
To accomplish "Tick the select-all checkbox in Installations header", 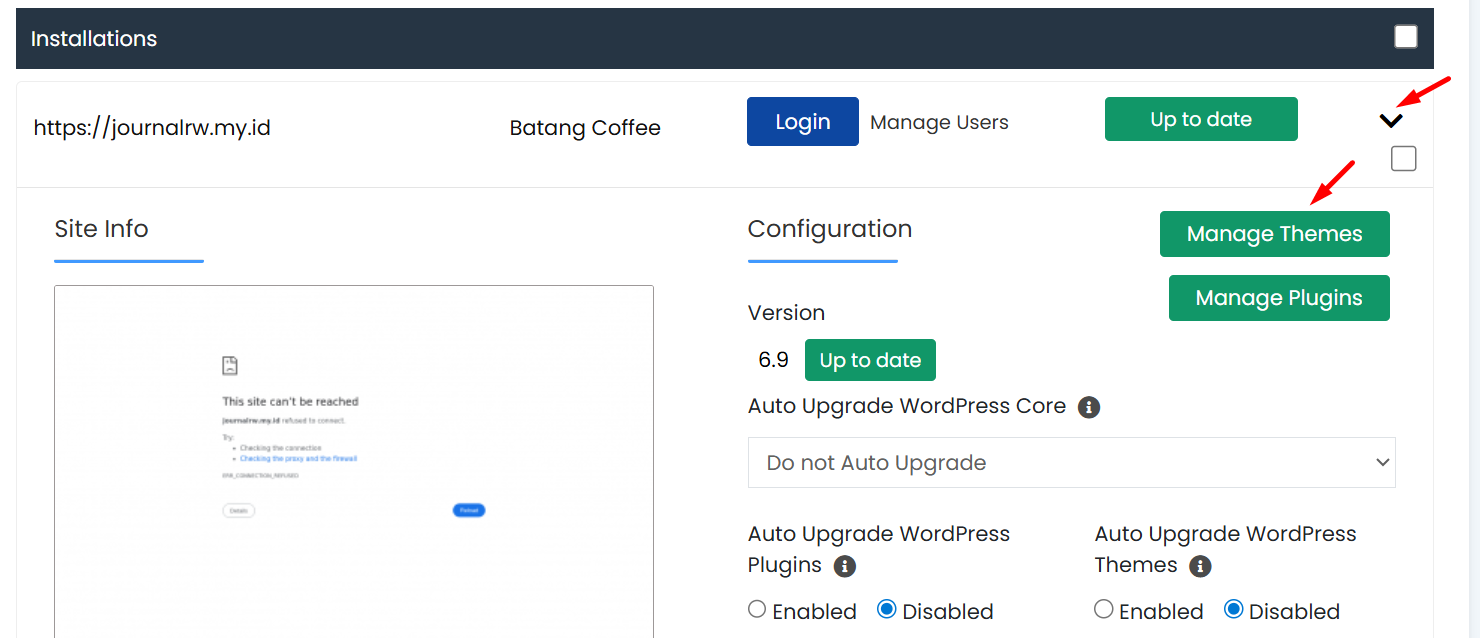I will [1406, 37].
